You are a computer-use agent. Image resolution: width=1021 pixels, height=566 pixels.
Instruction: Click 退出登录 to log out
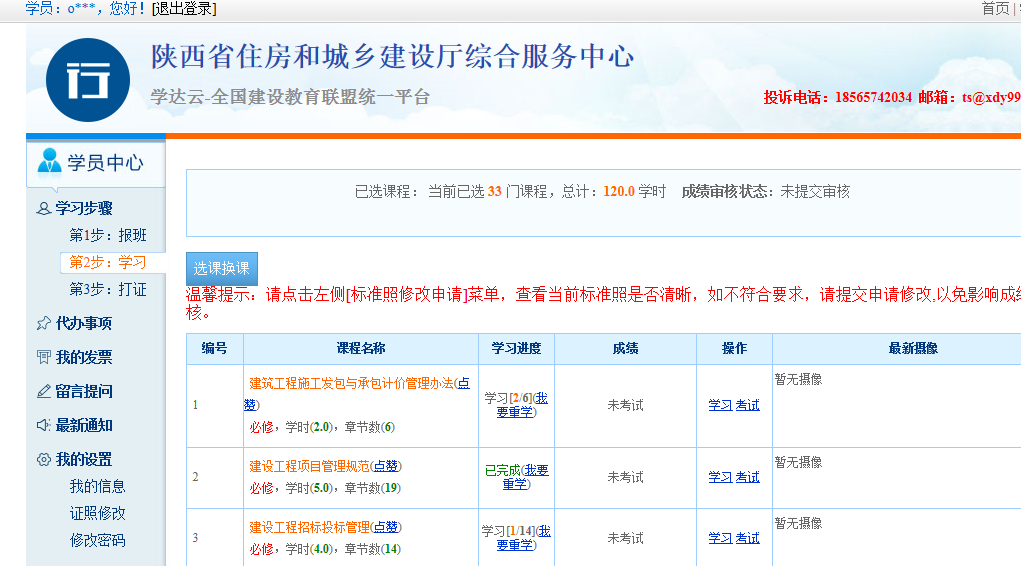[x=184, y=9]
